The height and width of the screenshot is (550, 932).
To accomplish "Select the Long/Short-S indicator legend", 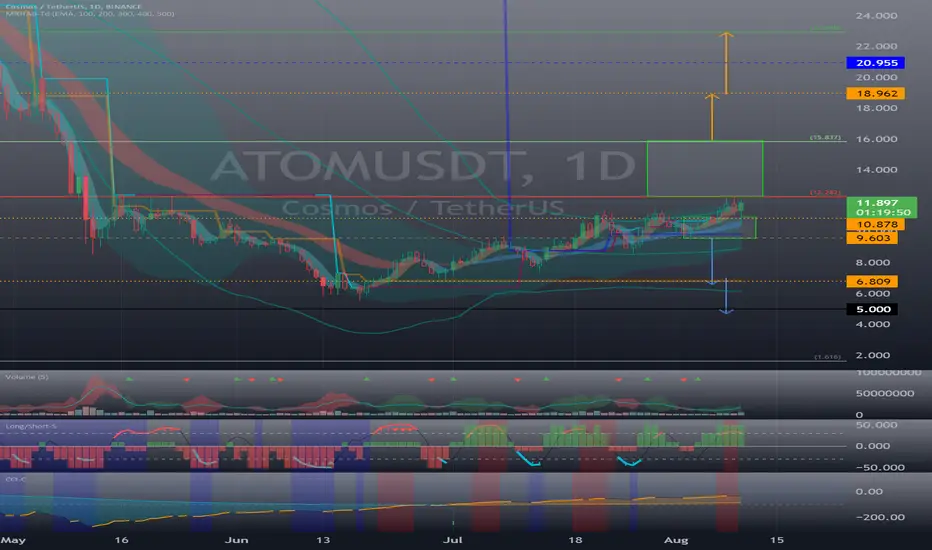I will pos(31,426).
